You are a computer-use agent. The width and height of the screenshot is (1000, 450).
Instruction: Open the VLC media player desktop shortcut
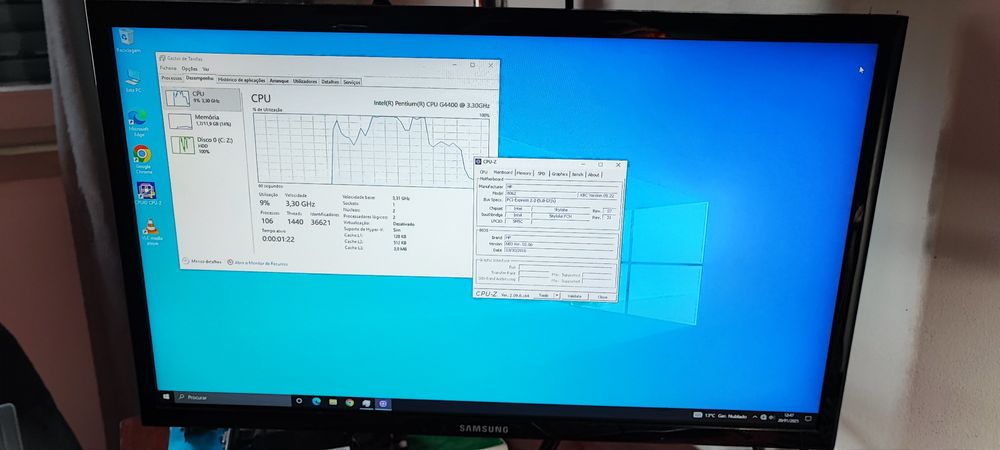click(x=151, y=232)
